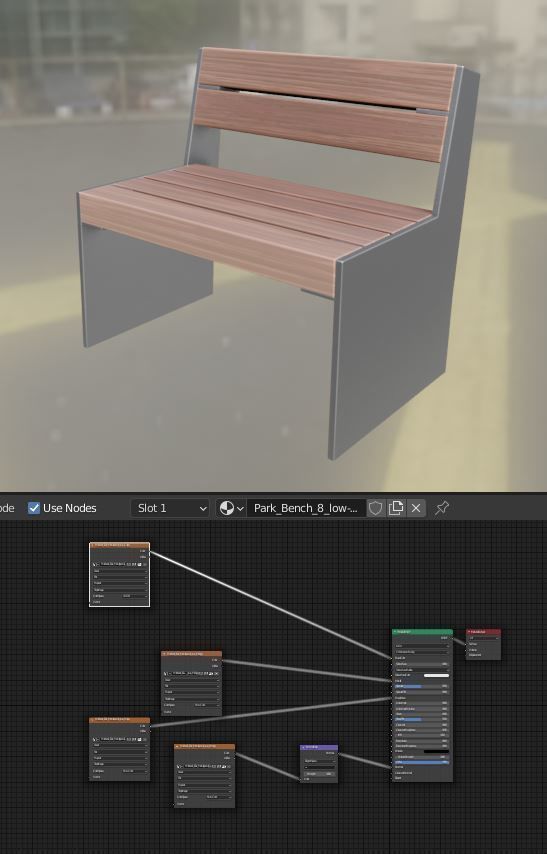Click the new material duplicate icon

click(396, 508)
